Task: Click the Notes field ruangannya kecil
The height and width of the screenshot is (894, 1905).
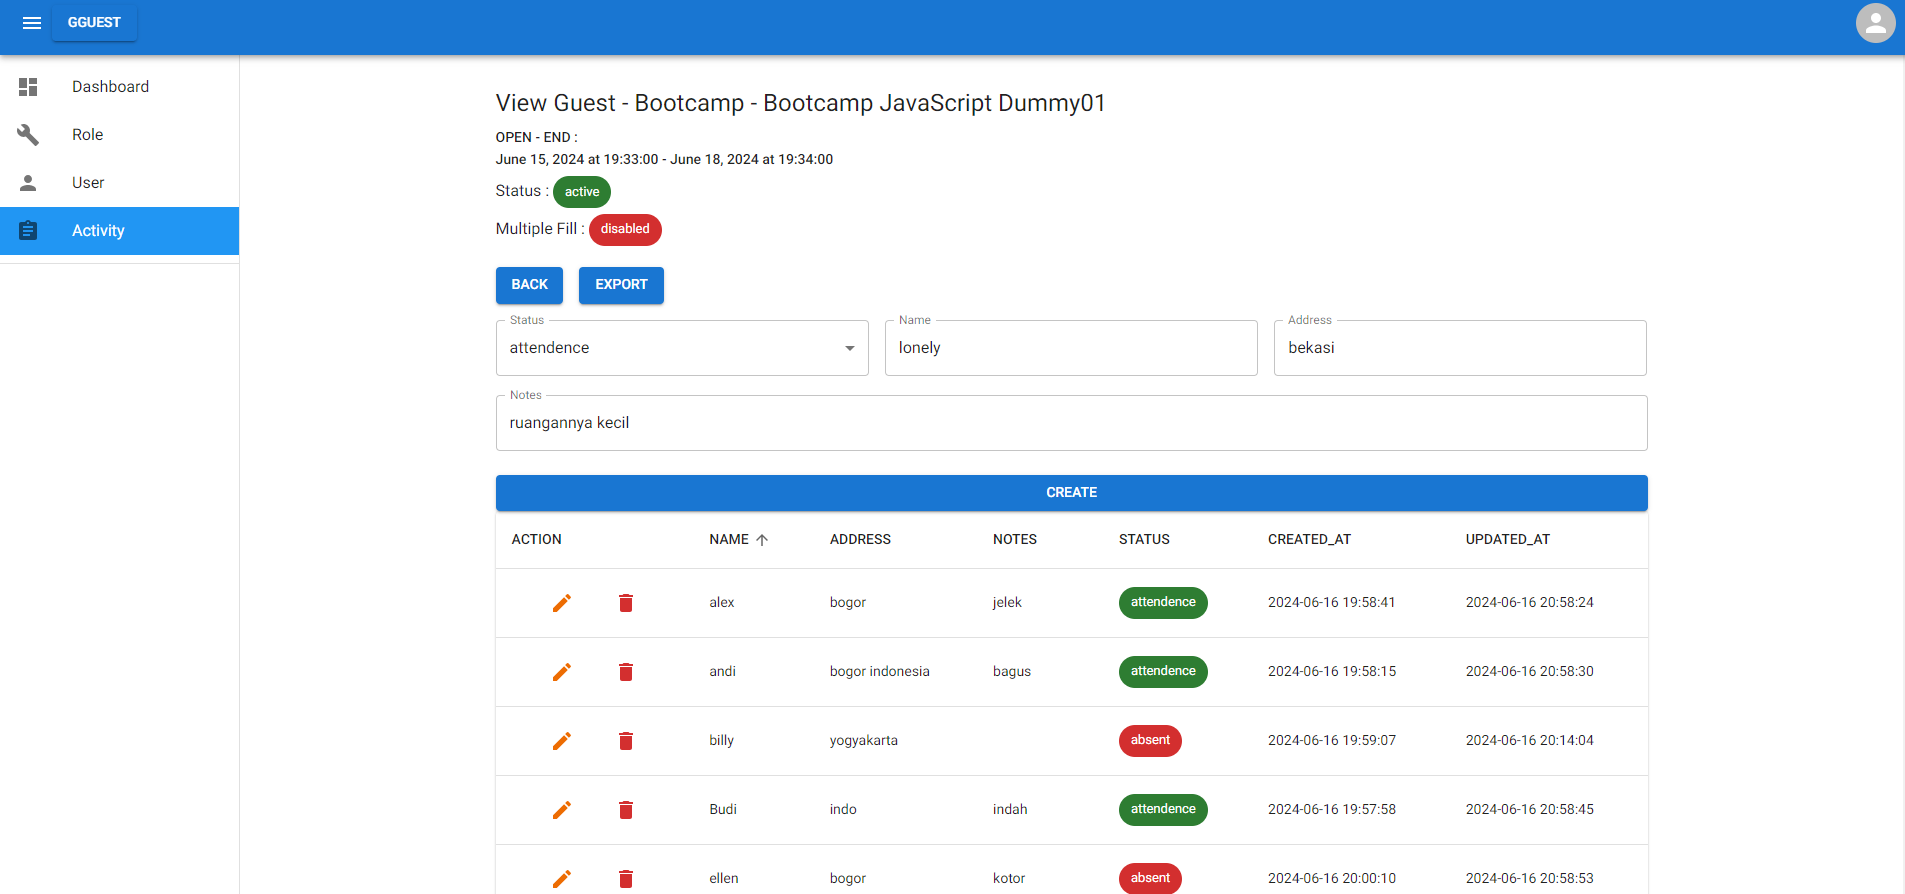Action: 1071,423
